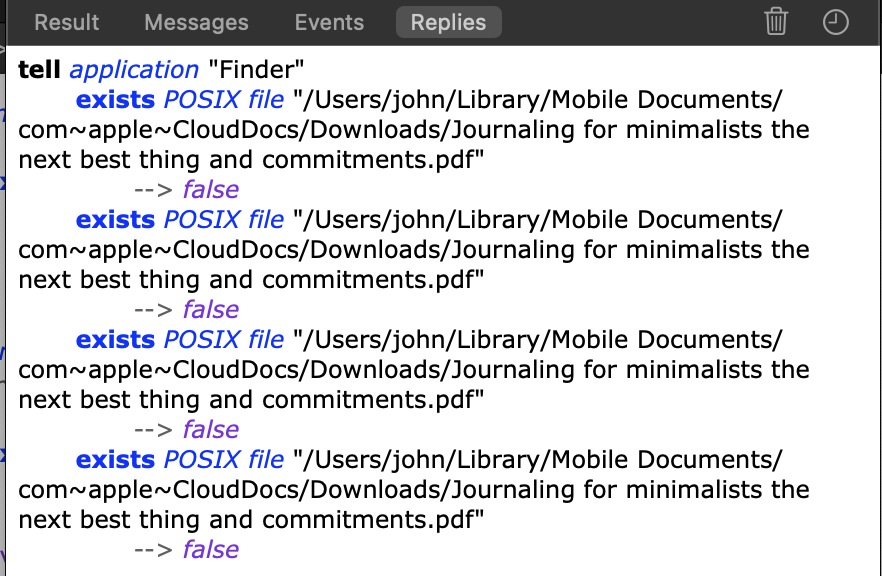Open the Messages tab

point(196,22)
